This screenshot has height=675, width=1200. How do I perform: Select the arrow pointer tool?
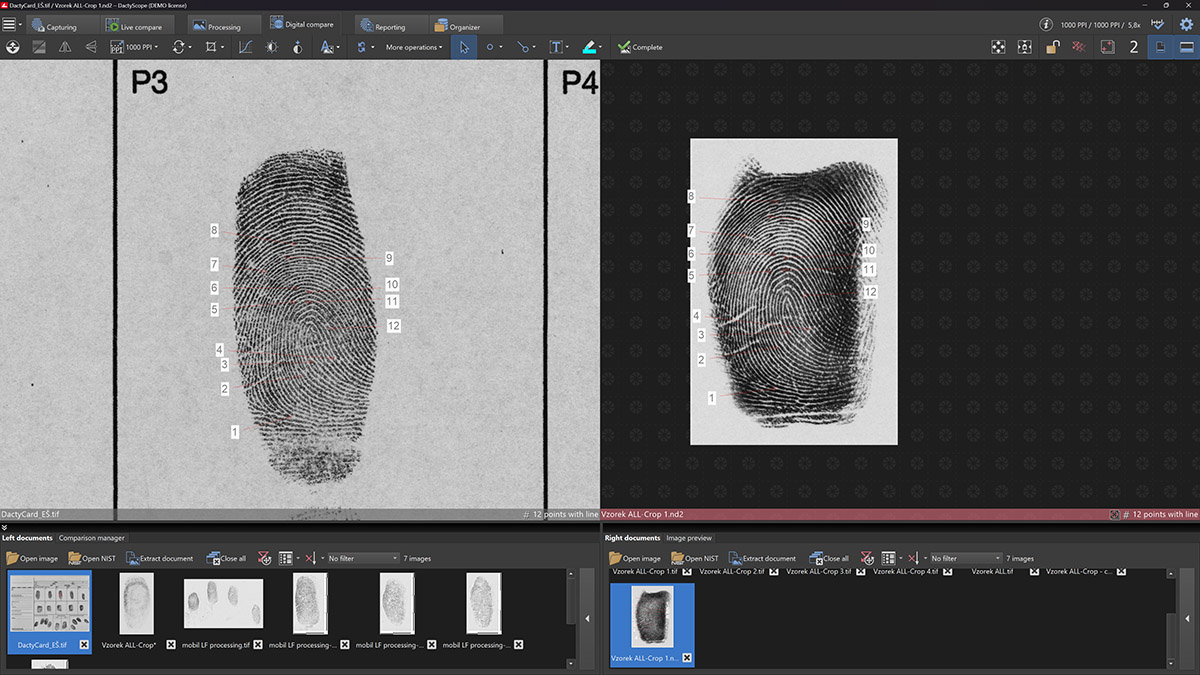click(463, 47)
